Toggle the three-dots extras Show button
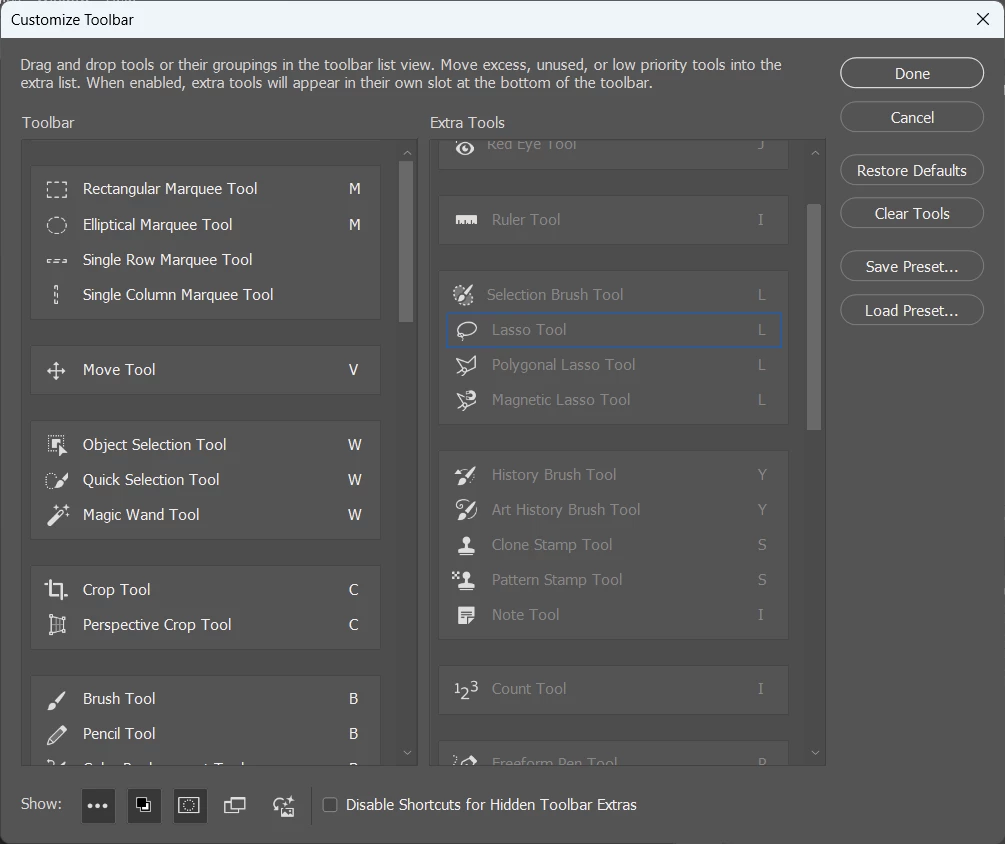The width and height of the screenshot is (1005, 844). pos(97,806)
